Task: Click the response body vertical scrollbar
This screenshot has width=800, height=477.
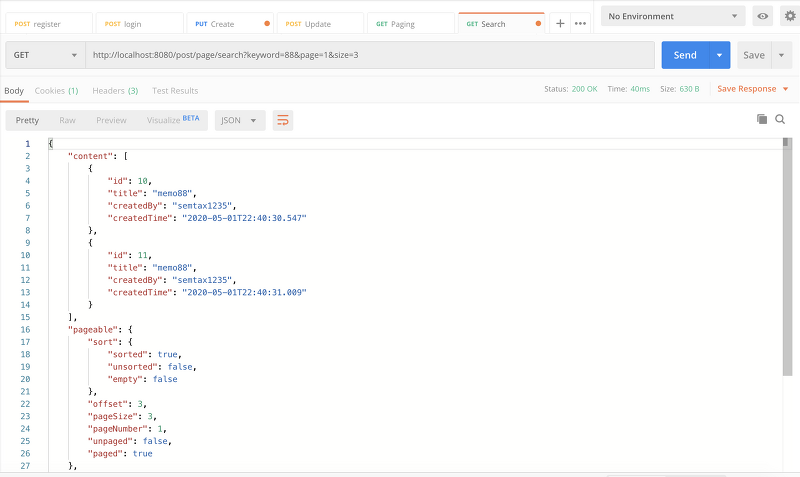Action: point(787,258)
